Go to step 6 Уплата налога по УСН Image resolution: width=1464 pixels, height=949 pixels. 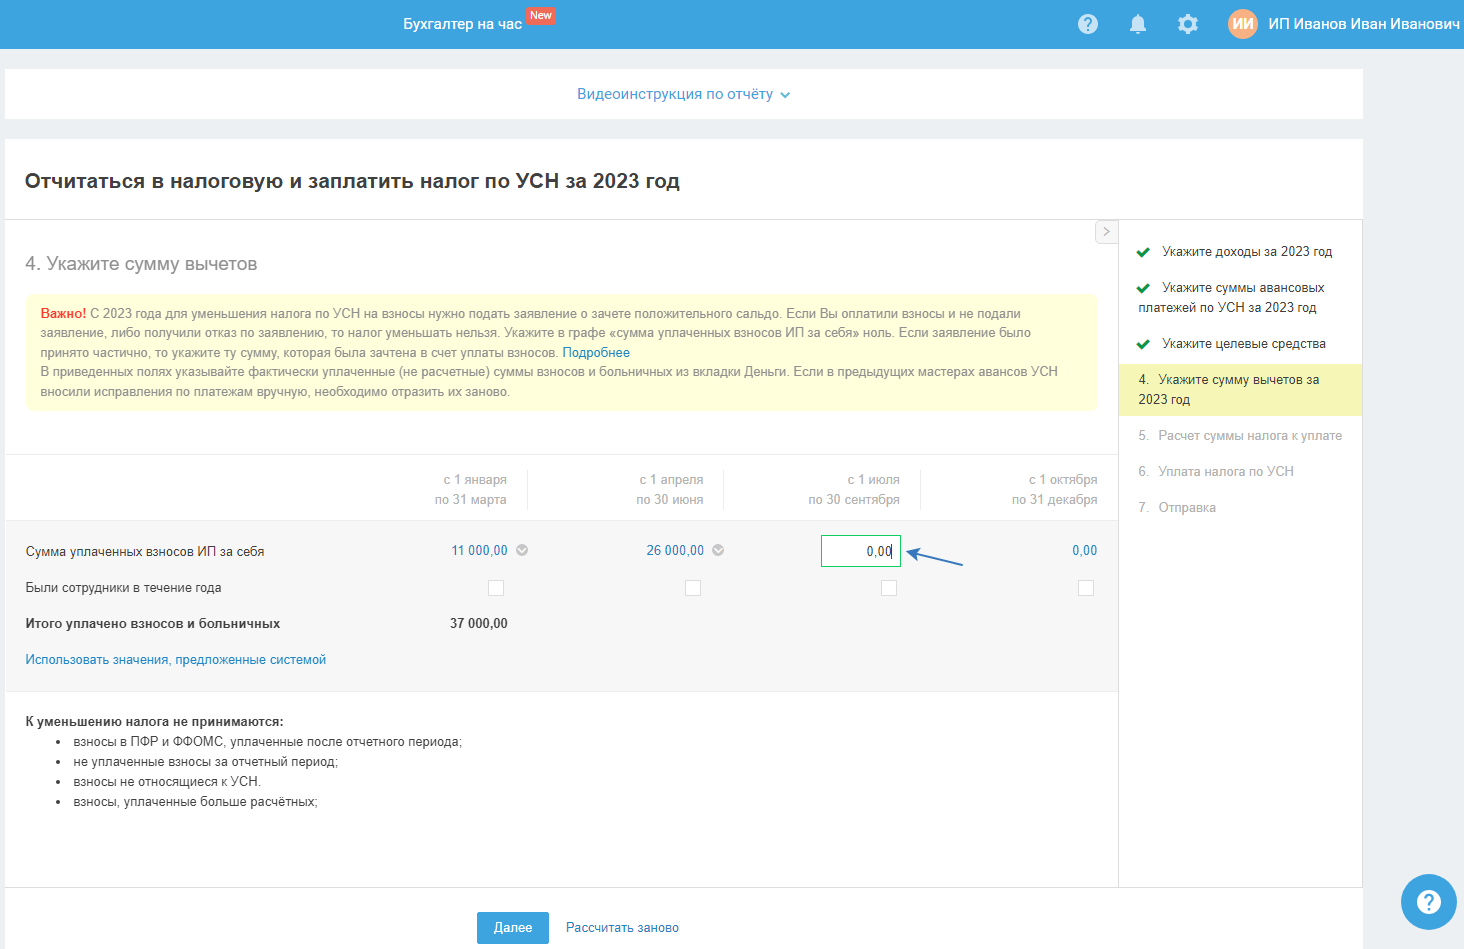1216,472
